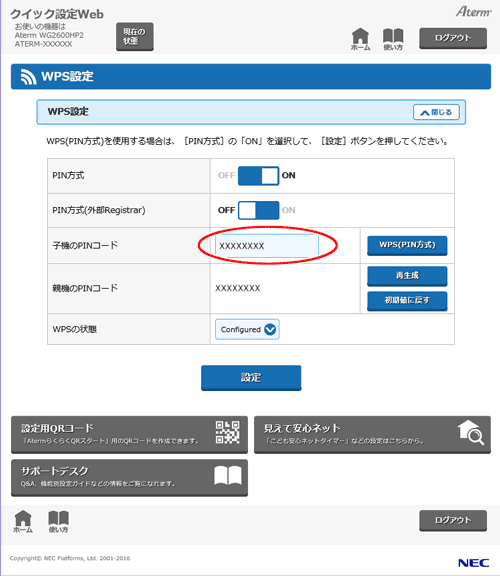Click the 初期値に戻す button
Image resolution: width=500 pixels, height=576 pixels.
407,301
